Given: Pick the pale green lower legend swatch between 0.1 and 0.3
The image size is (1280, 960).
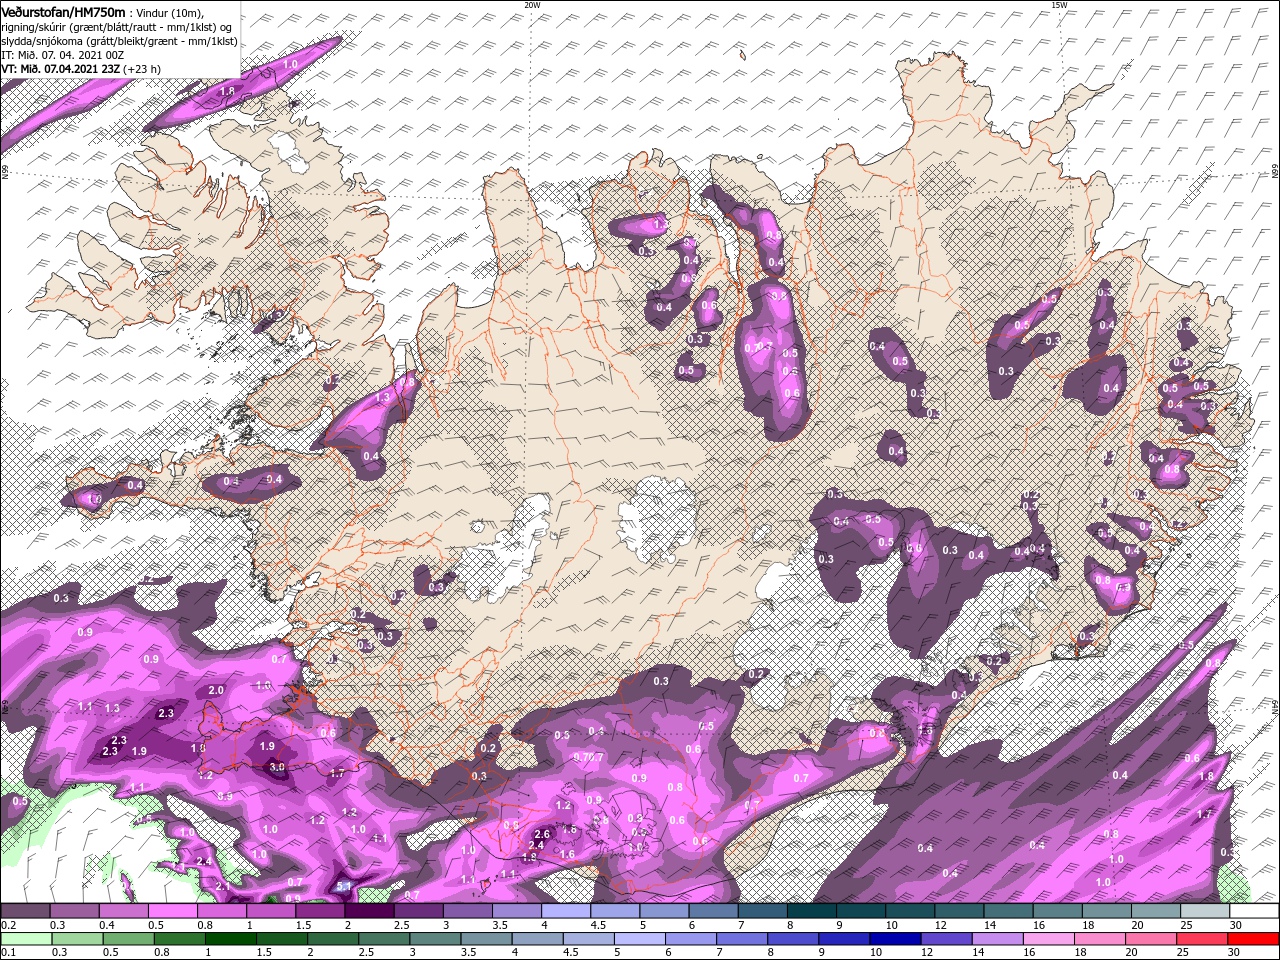Looking at the screenshot, I should point(25,938).
